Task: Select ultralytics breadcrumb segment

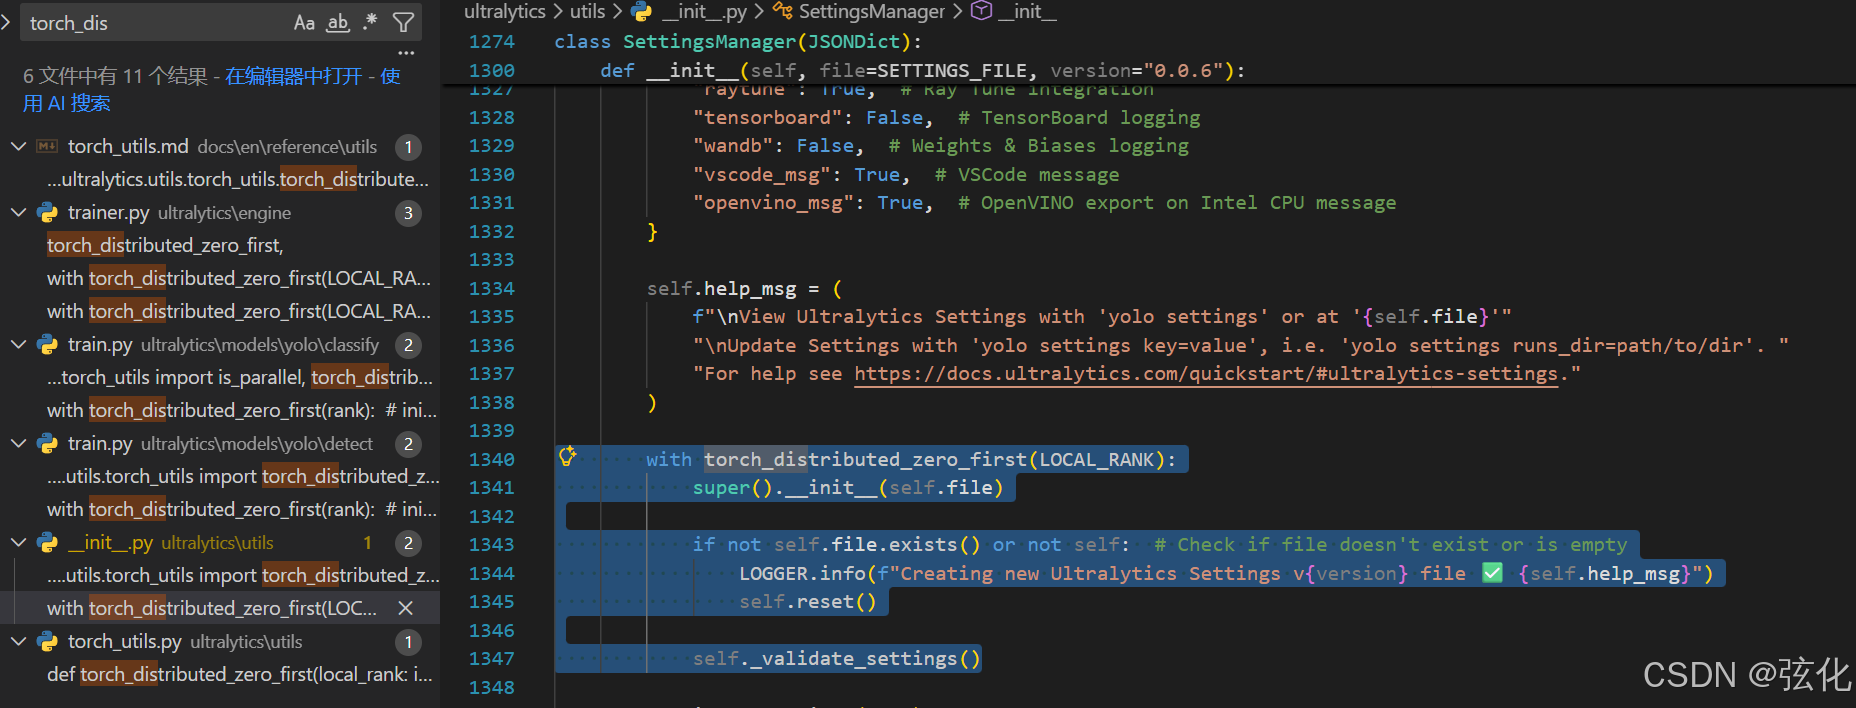Action: [x=505, y=11]
